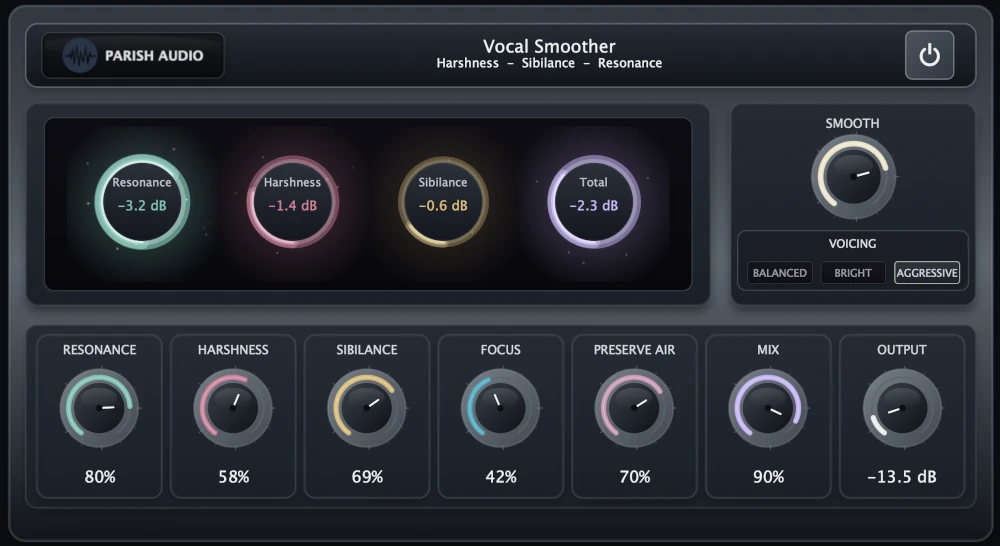
Task: Click the HARSHNESS knob label
Action: click(233, 350)
